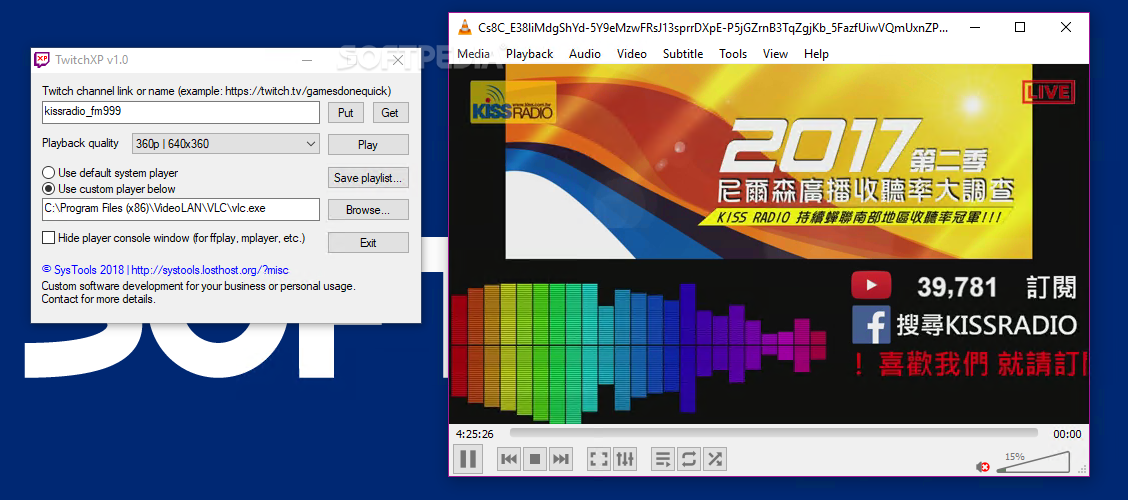Stop playback in VLC

tap(535, 459)
